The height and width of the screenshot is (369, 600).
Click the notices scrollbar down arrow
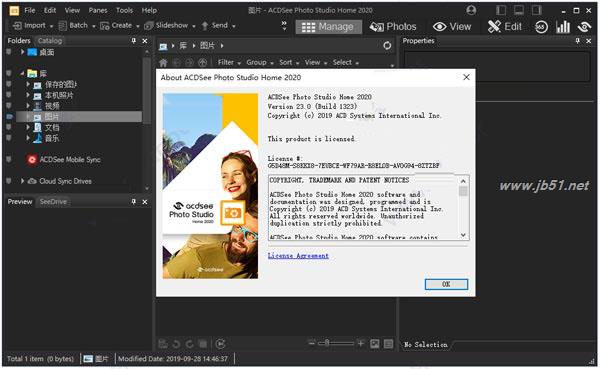[x=463, y=235]
